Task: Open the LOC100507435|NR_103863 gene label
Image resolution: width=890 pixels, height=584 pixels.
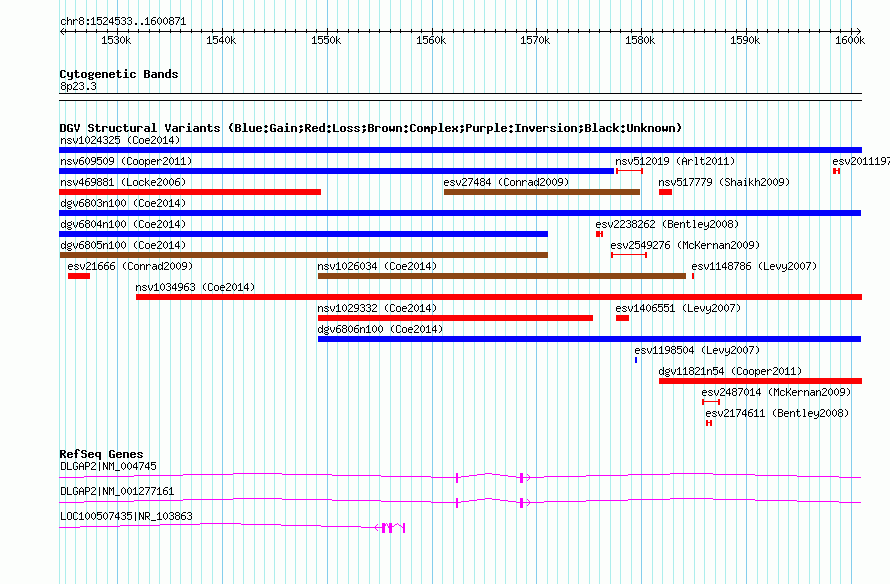Action: click(x=126, y=516)
